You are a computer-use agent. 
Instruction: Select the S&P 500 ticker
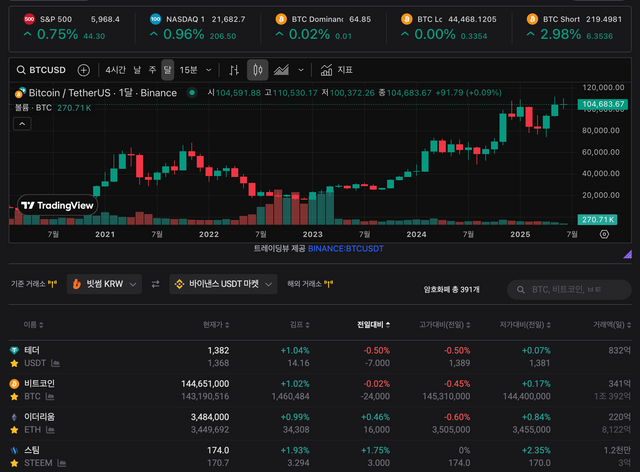coord(72,27)
